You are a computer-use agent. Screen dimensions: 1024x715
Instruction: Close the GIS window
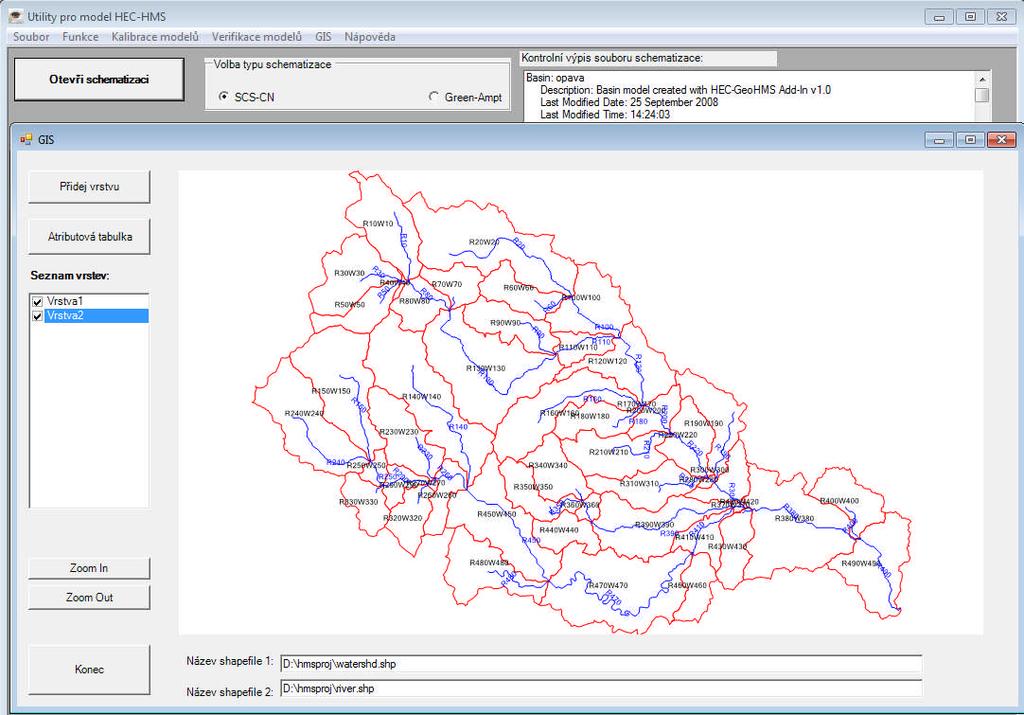coord(1001,140)
